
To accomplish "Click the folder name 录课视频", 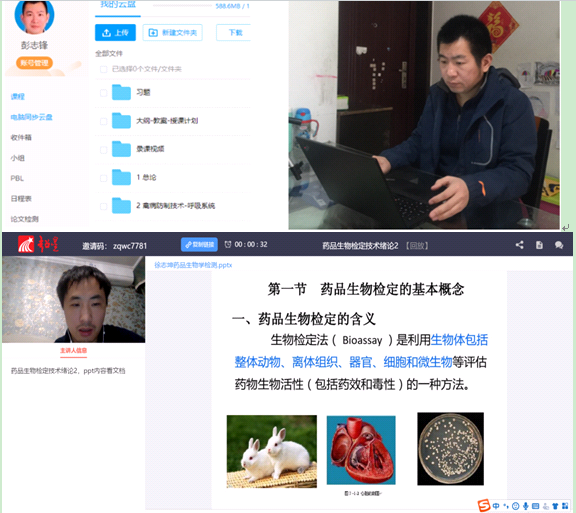I will coord(150,149).
